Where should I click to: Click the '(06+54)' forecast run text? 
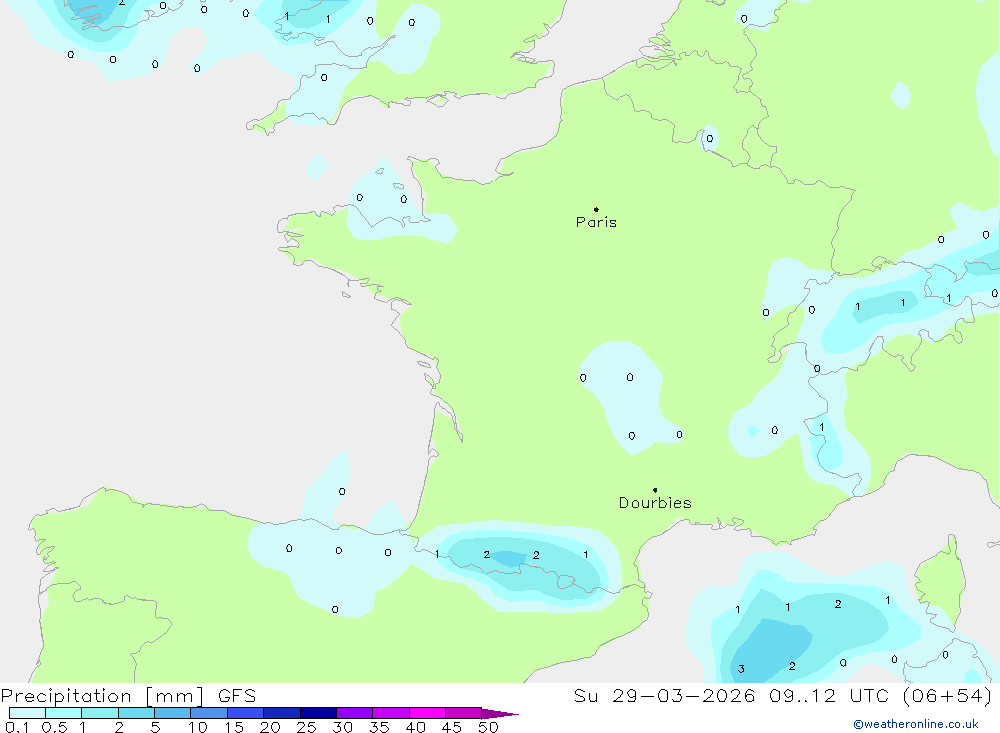coord(948,696)
